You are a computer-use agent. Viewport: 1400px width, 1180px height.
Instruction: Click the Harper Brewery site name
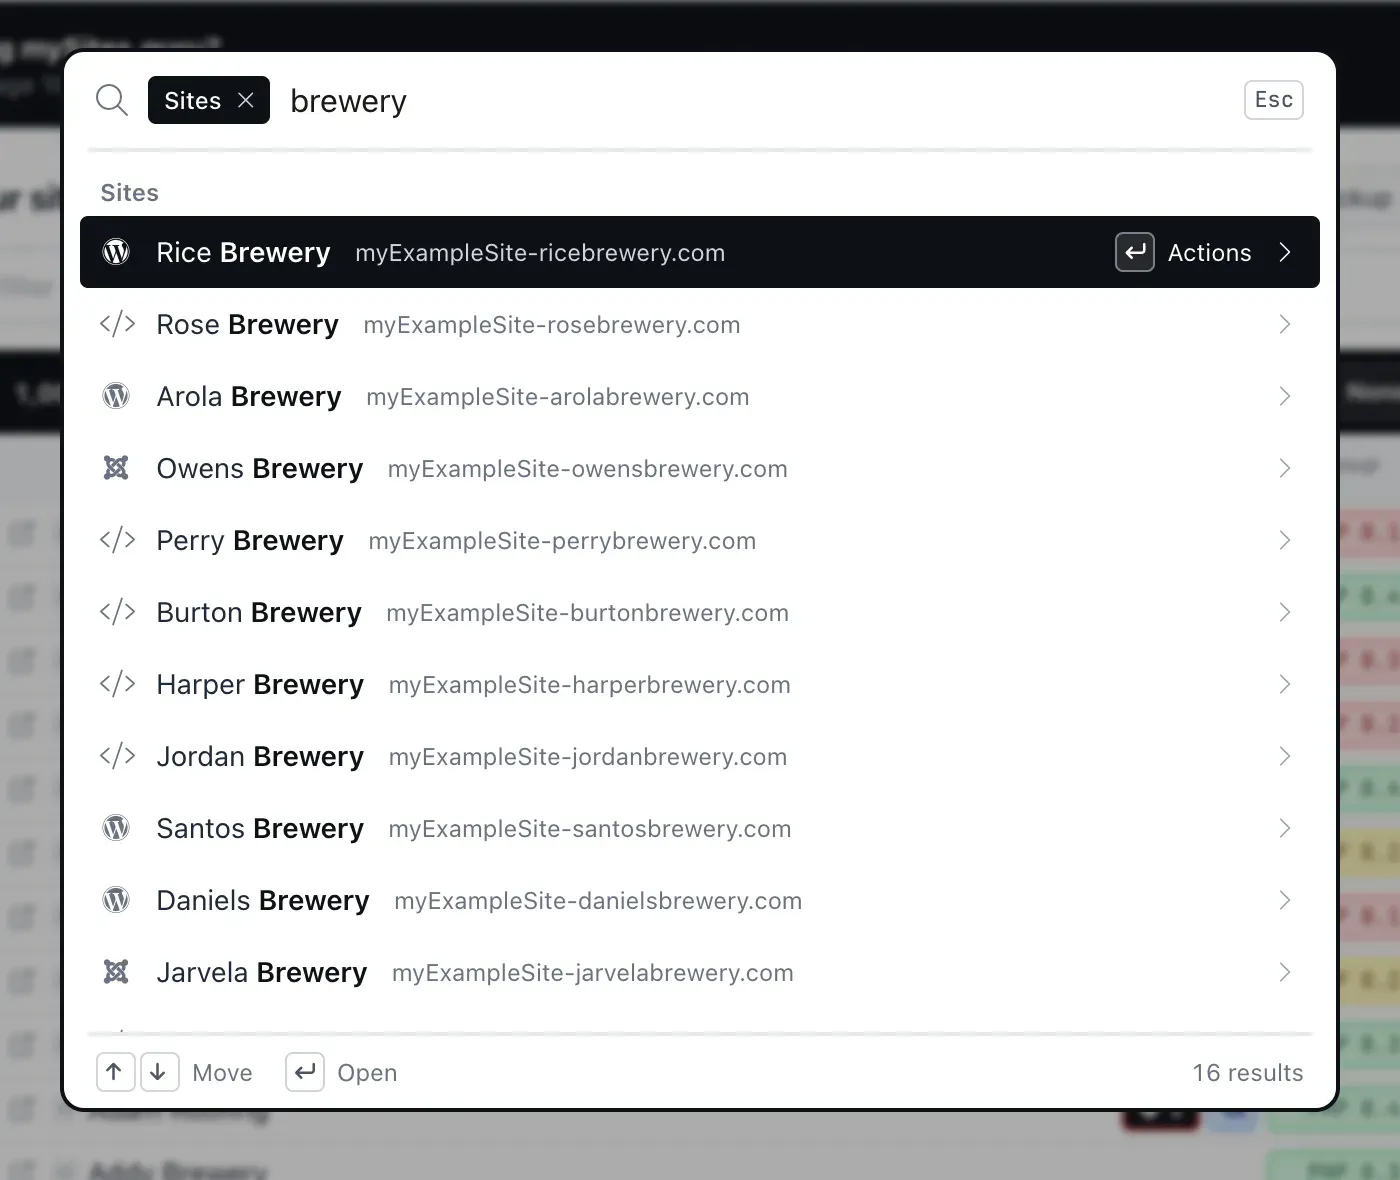[x=260, y=684]
